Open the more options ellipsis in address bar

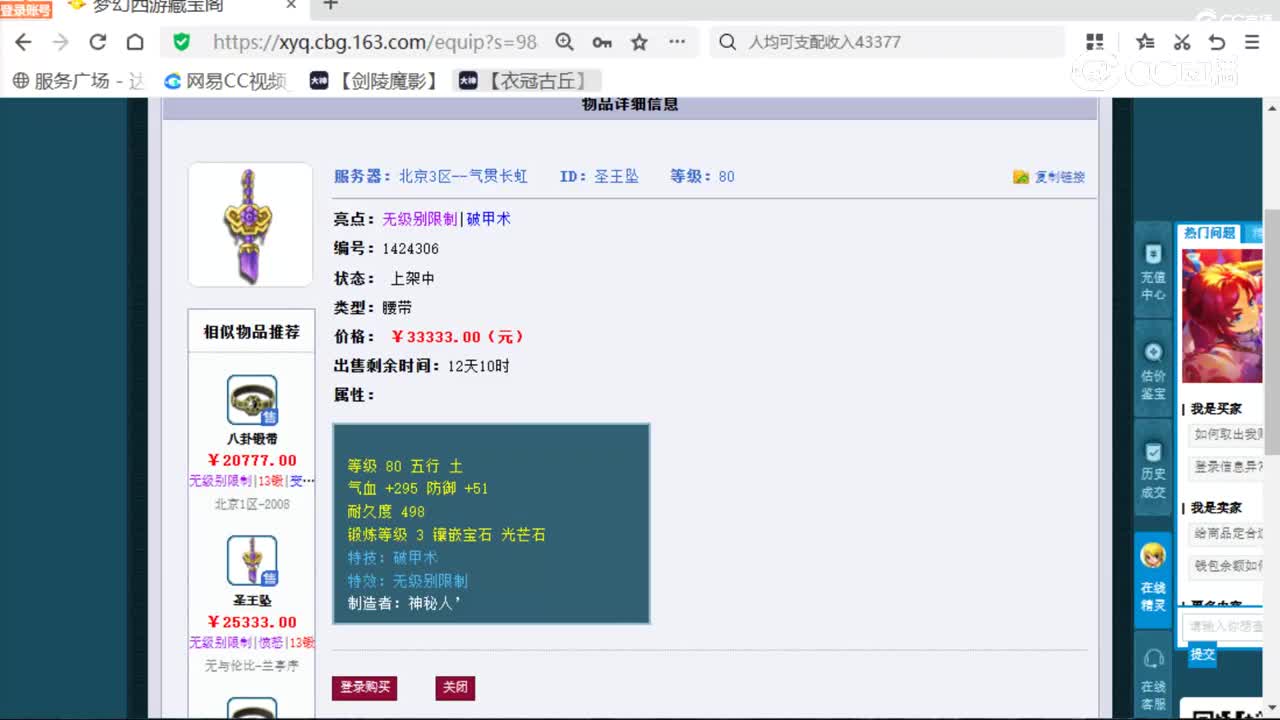click(676, 43)
